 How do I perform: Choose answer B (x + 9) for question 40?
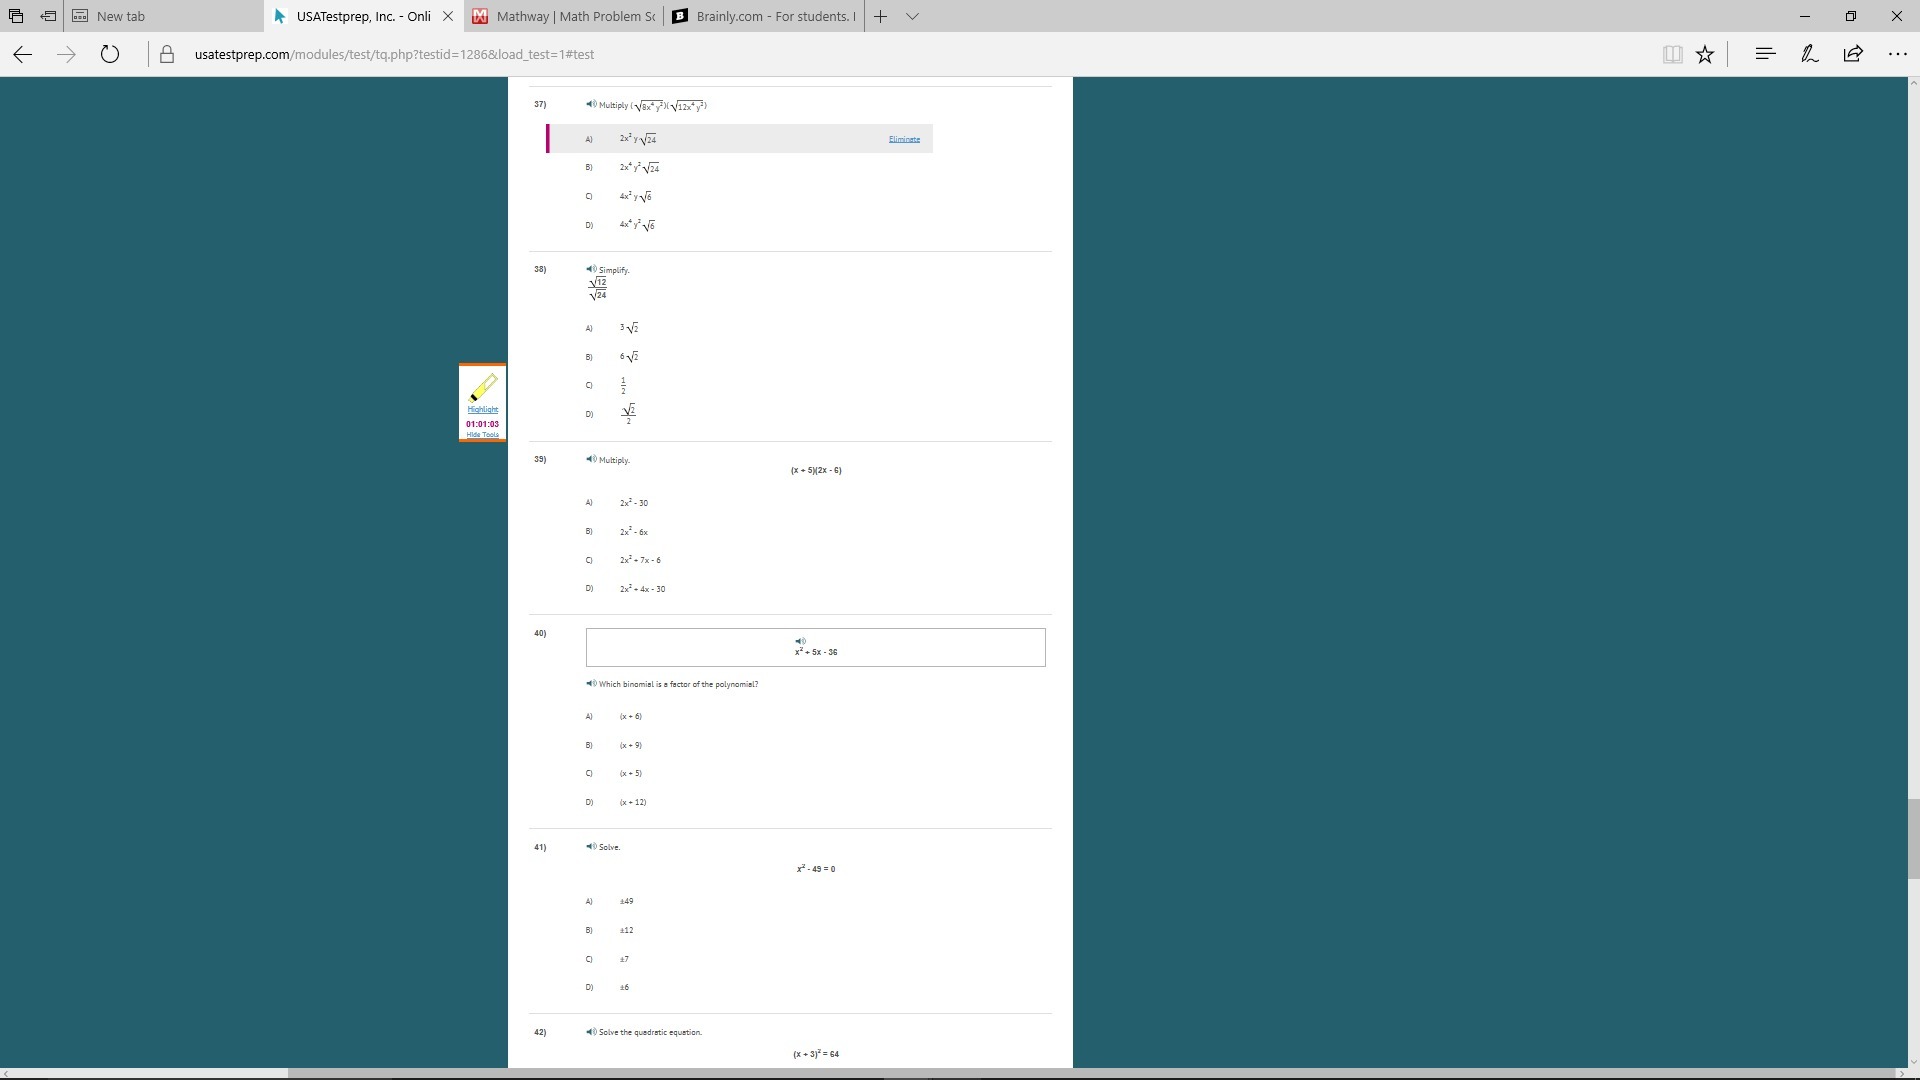pos(630,745)
